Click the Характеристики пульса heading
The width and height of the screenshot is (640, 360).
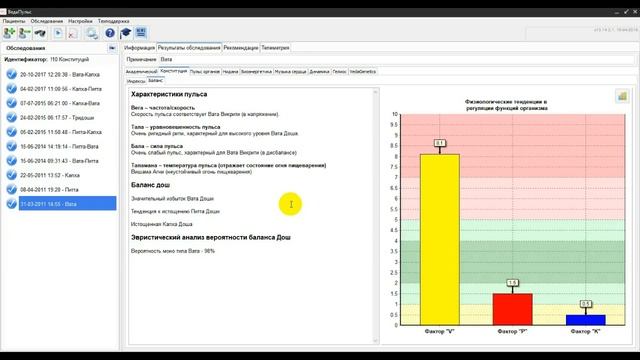tap(169, 94)
